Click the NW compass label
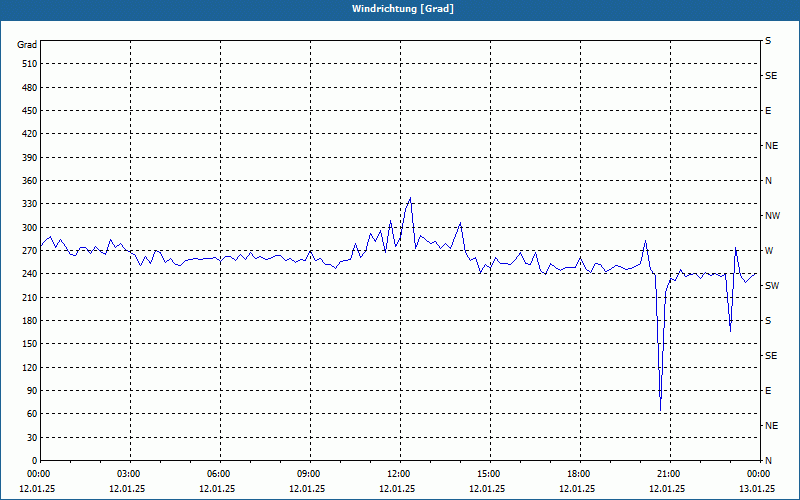This screenshot has height=500, width=800. [772, 216]
